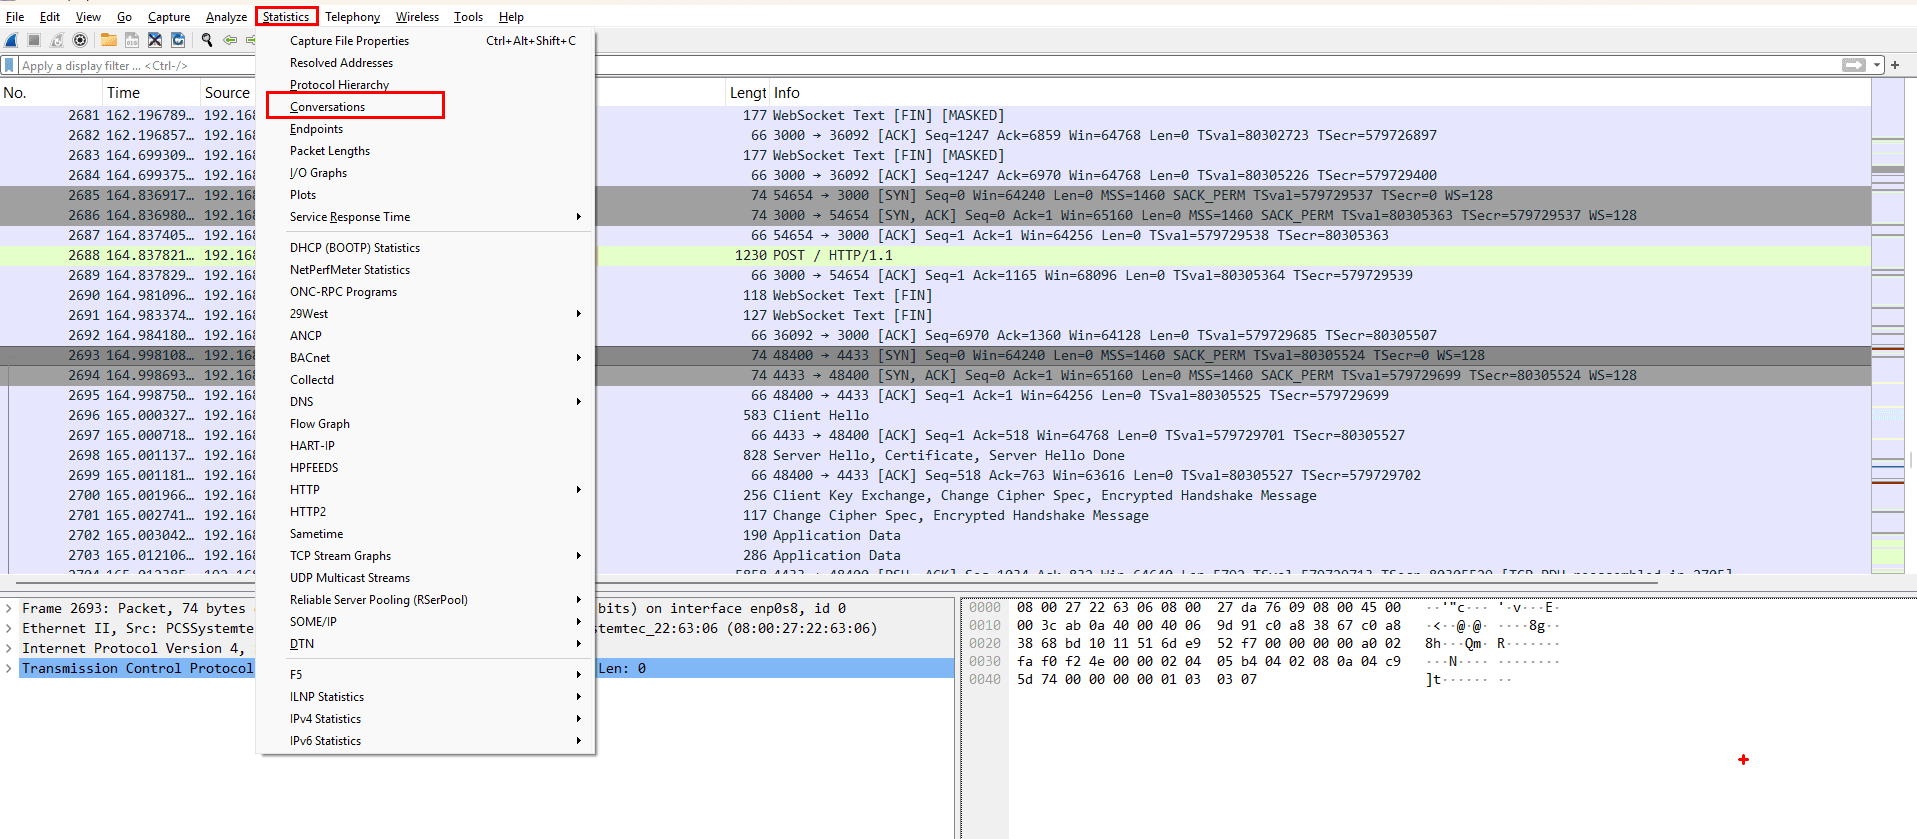
Task: Expand the Internet Protocol Version 4 node
Action: (9, 648)
